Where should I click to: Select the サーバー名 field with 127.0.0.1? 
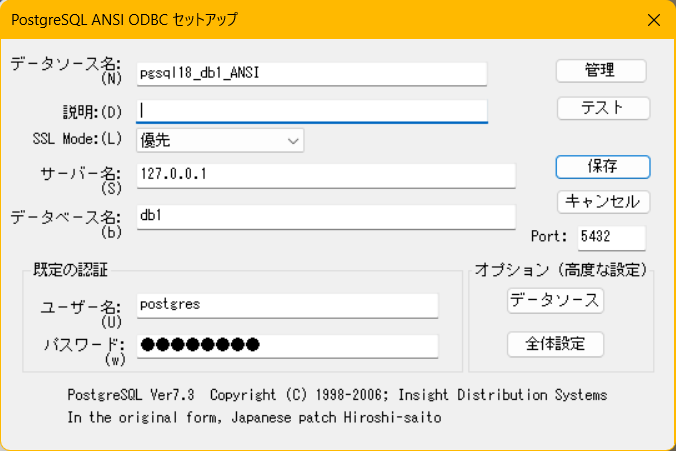(326, 175)
